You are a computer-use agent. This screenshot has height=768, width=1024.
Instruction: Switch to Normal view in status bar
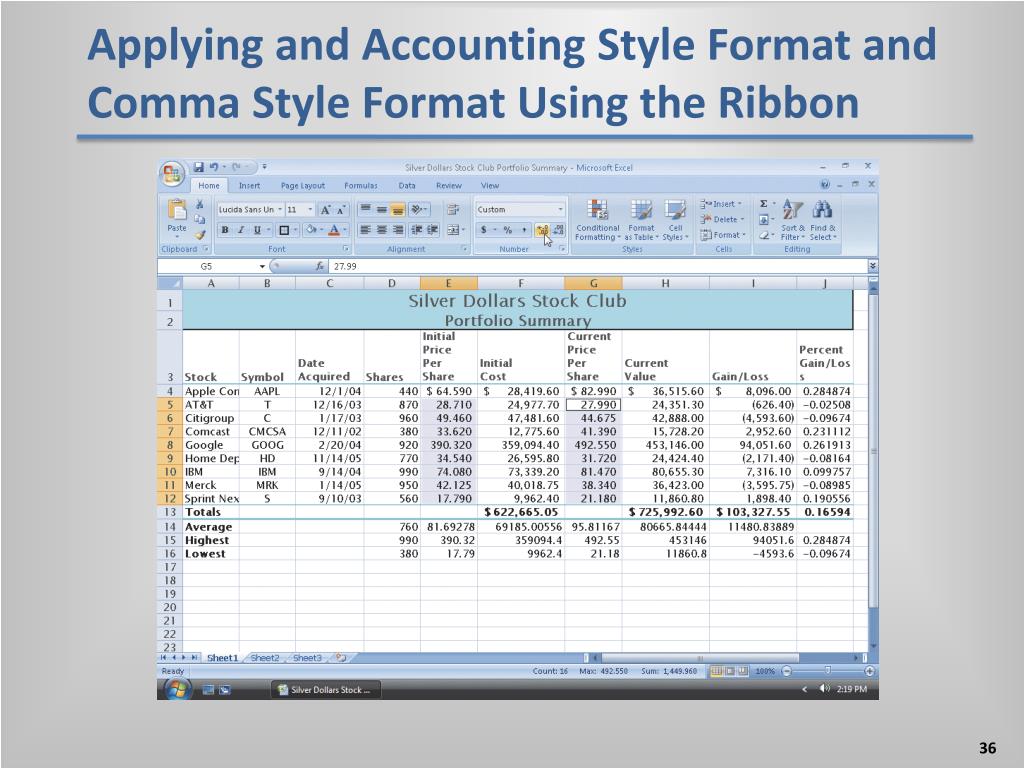coord(716,671)
